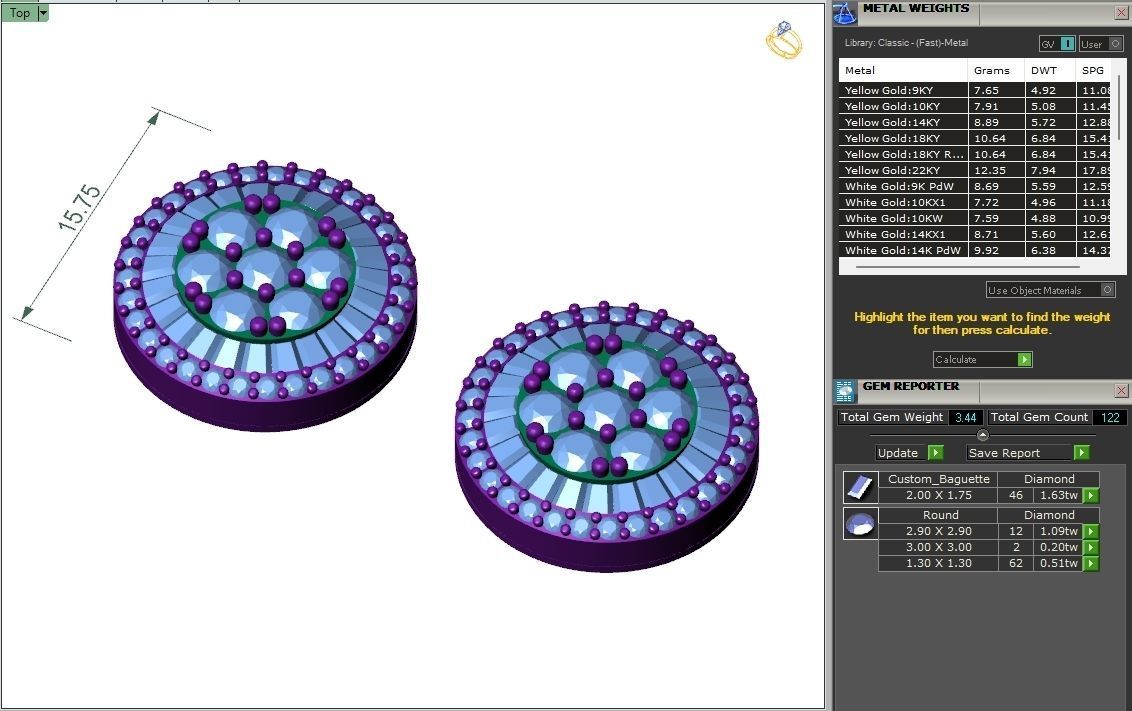Click the Metal column header
Image resolution: width=1132 pixels, height=711 pixels.
pyautogui.click(x=902, y=70)
